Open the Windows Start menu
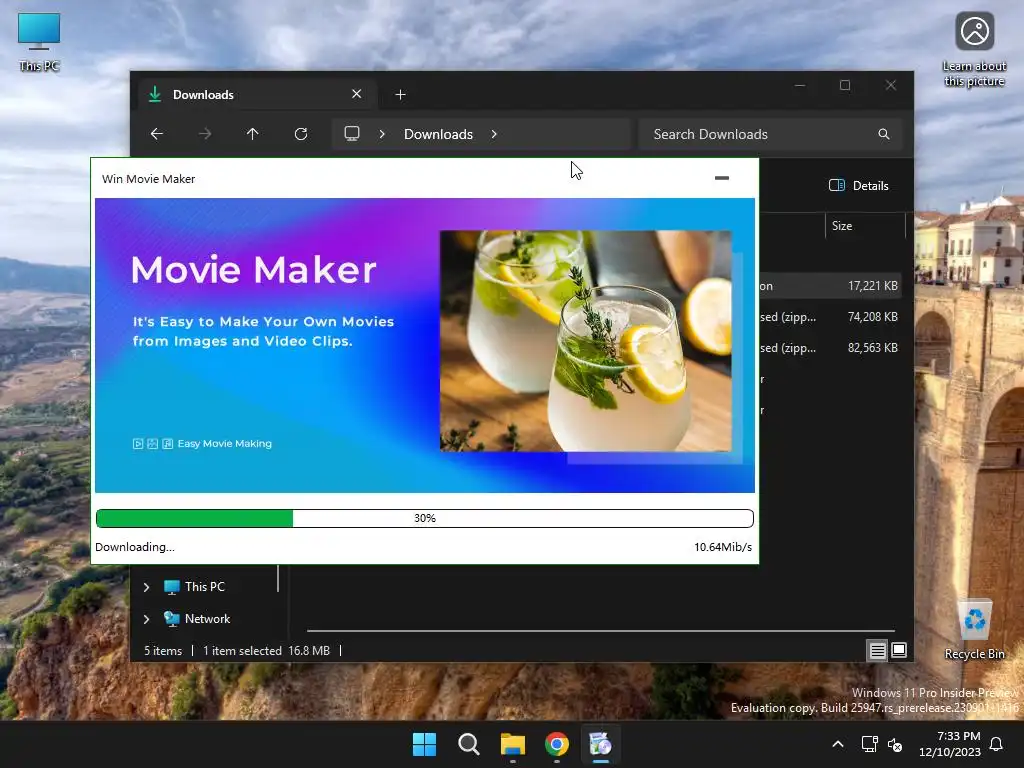The image size is (1024, 768). pyautogui.click(x=424, y=744)
